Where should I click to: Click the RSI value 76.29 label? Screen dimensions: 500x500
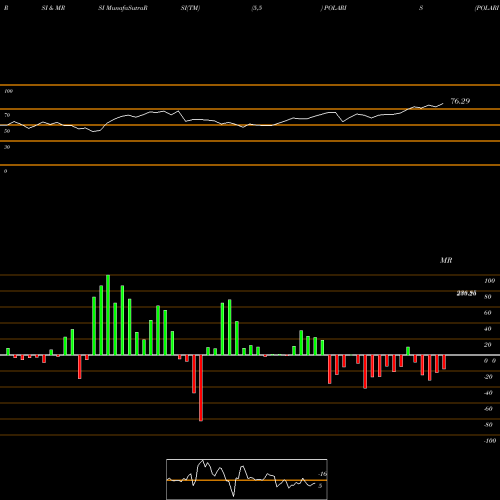click(x=460, y=101)
